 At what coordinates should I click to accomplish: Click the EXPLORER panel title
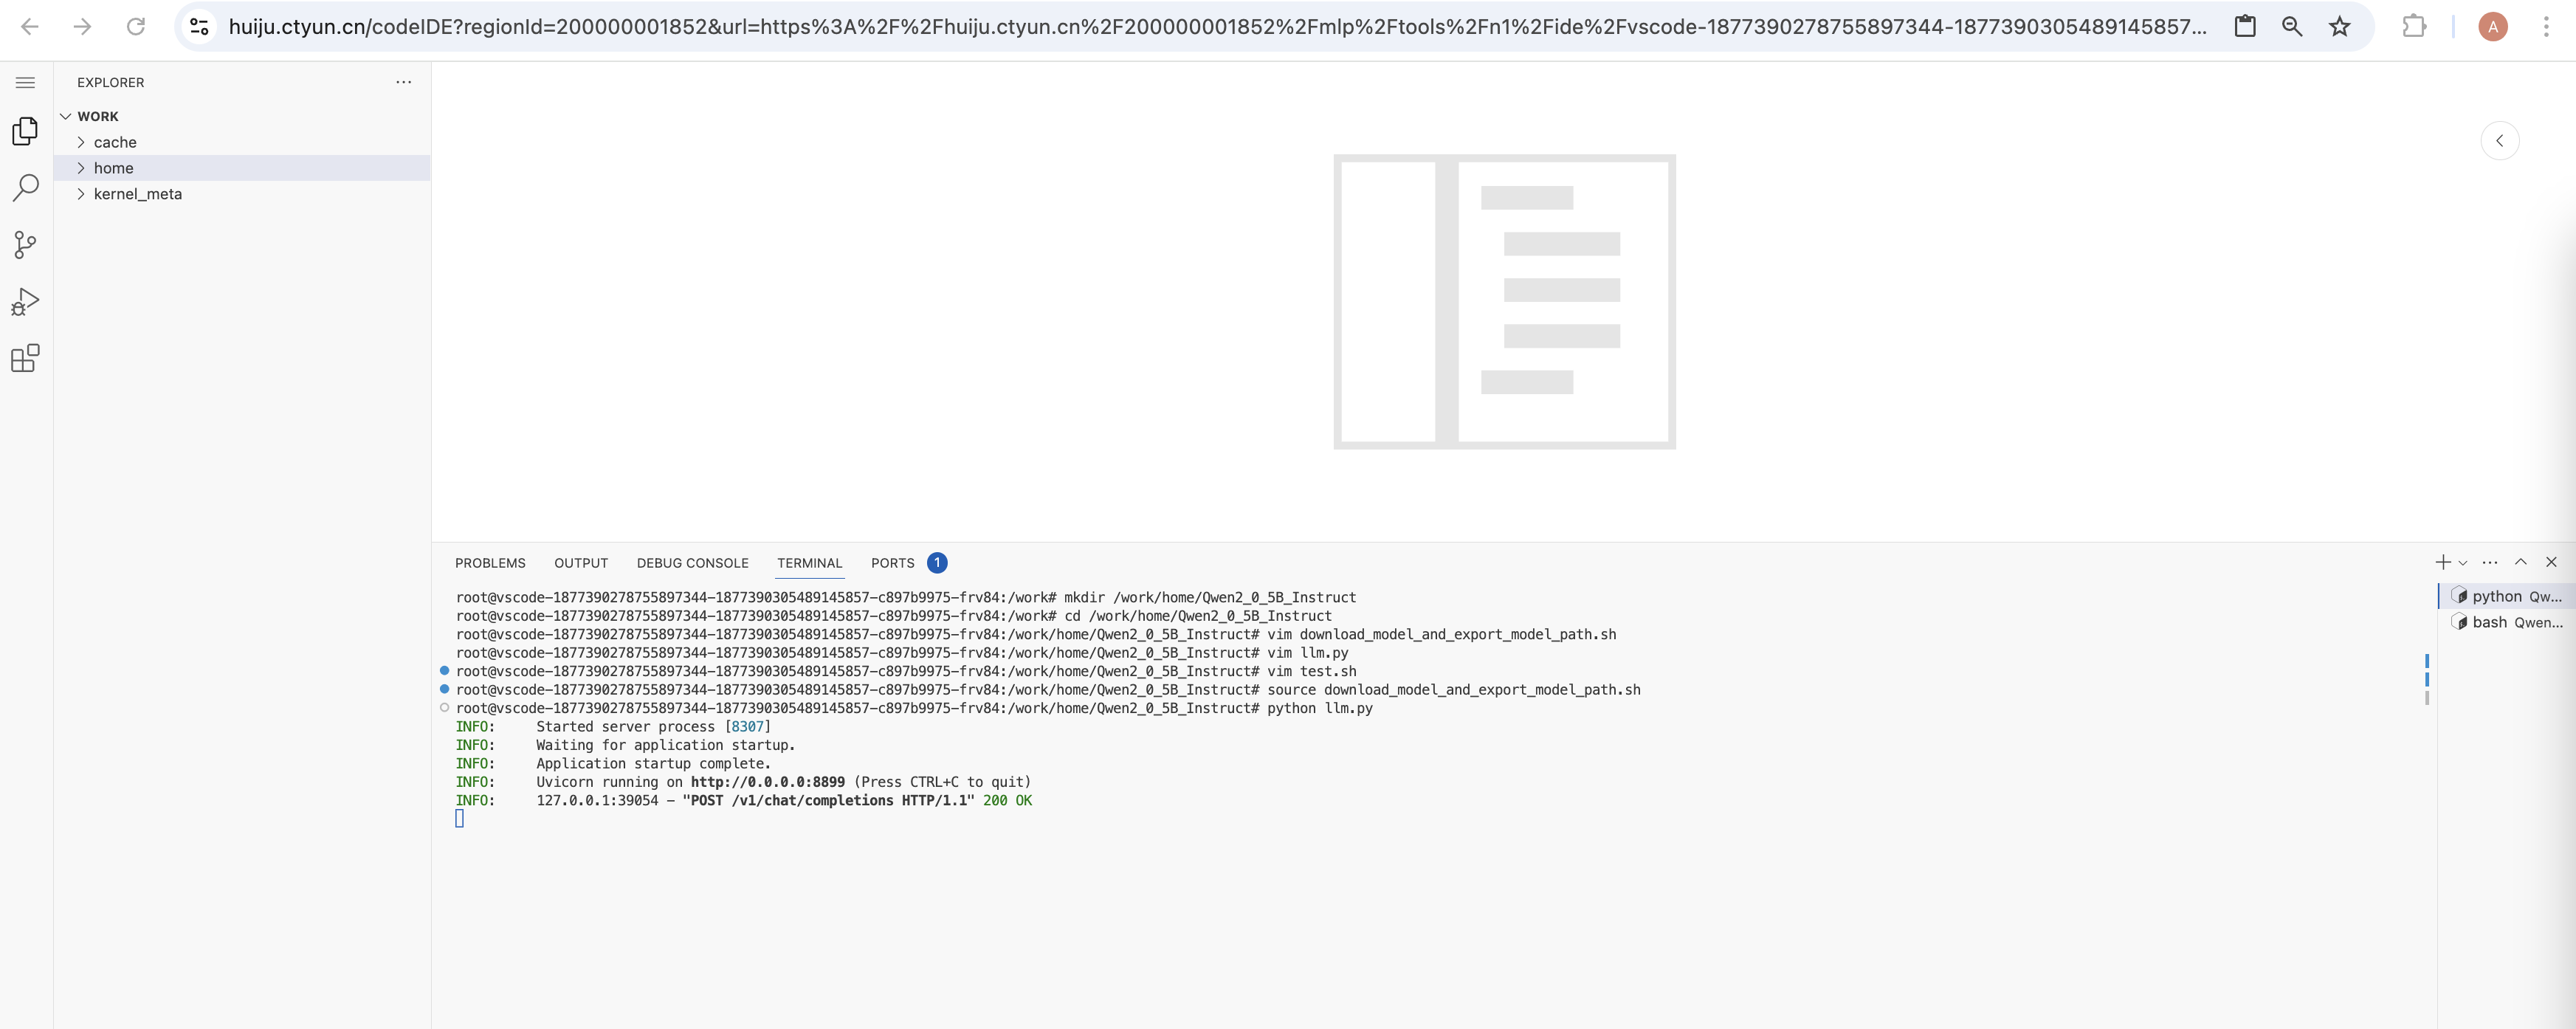[x=111, y=82]
